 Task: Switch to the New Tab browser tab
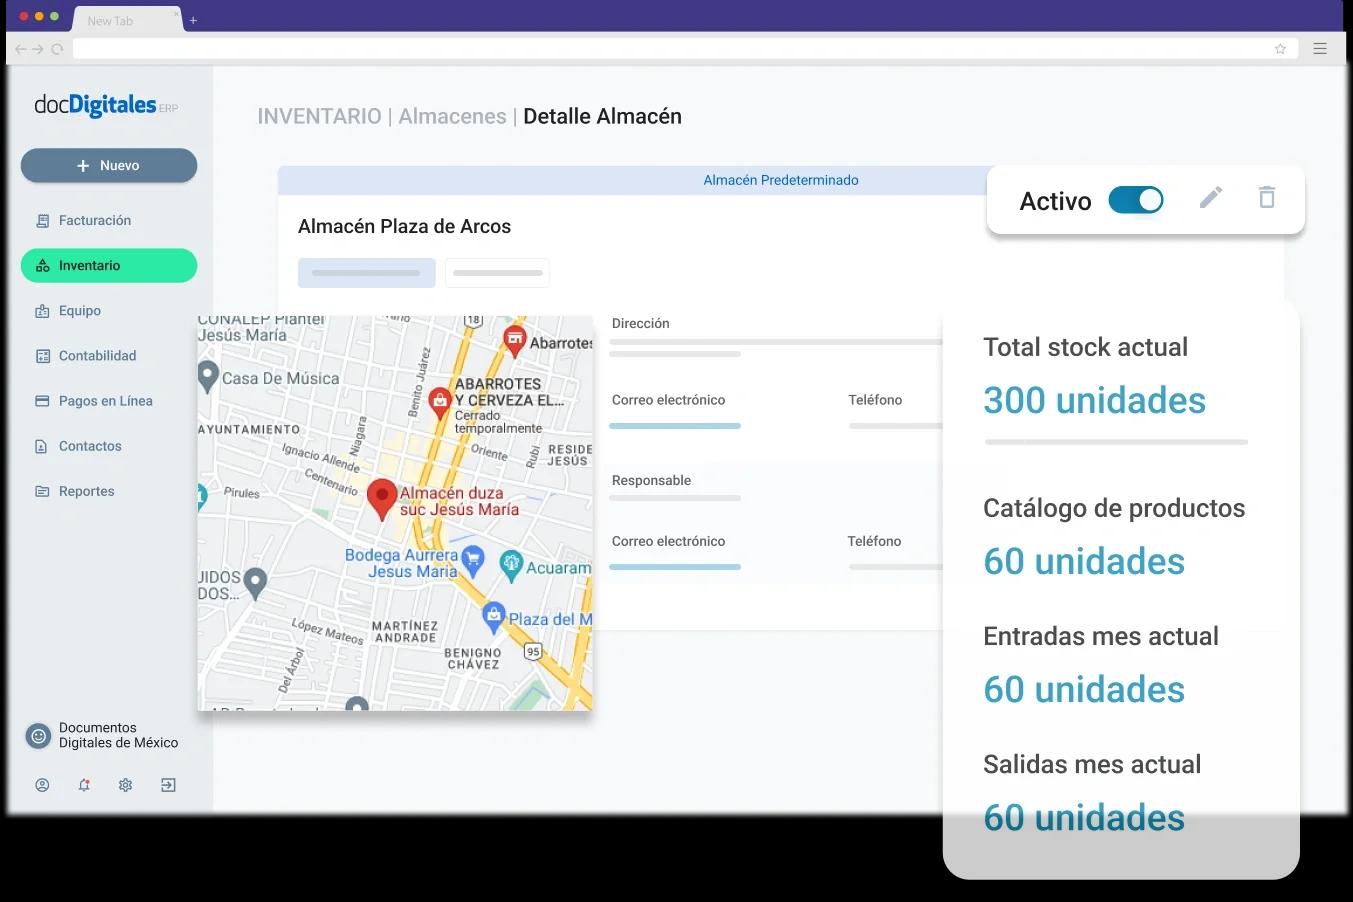tap(110, 20)
